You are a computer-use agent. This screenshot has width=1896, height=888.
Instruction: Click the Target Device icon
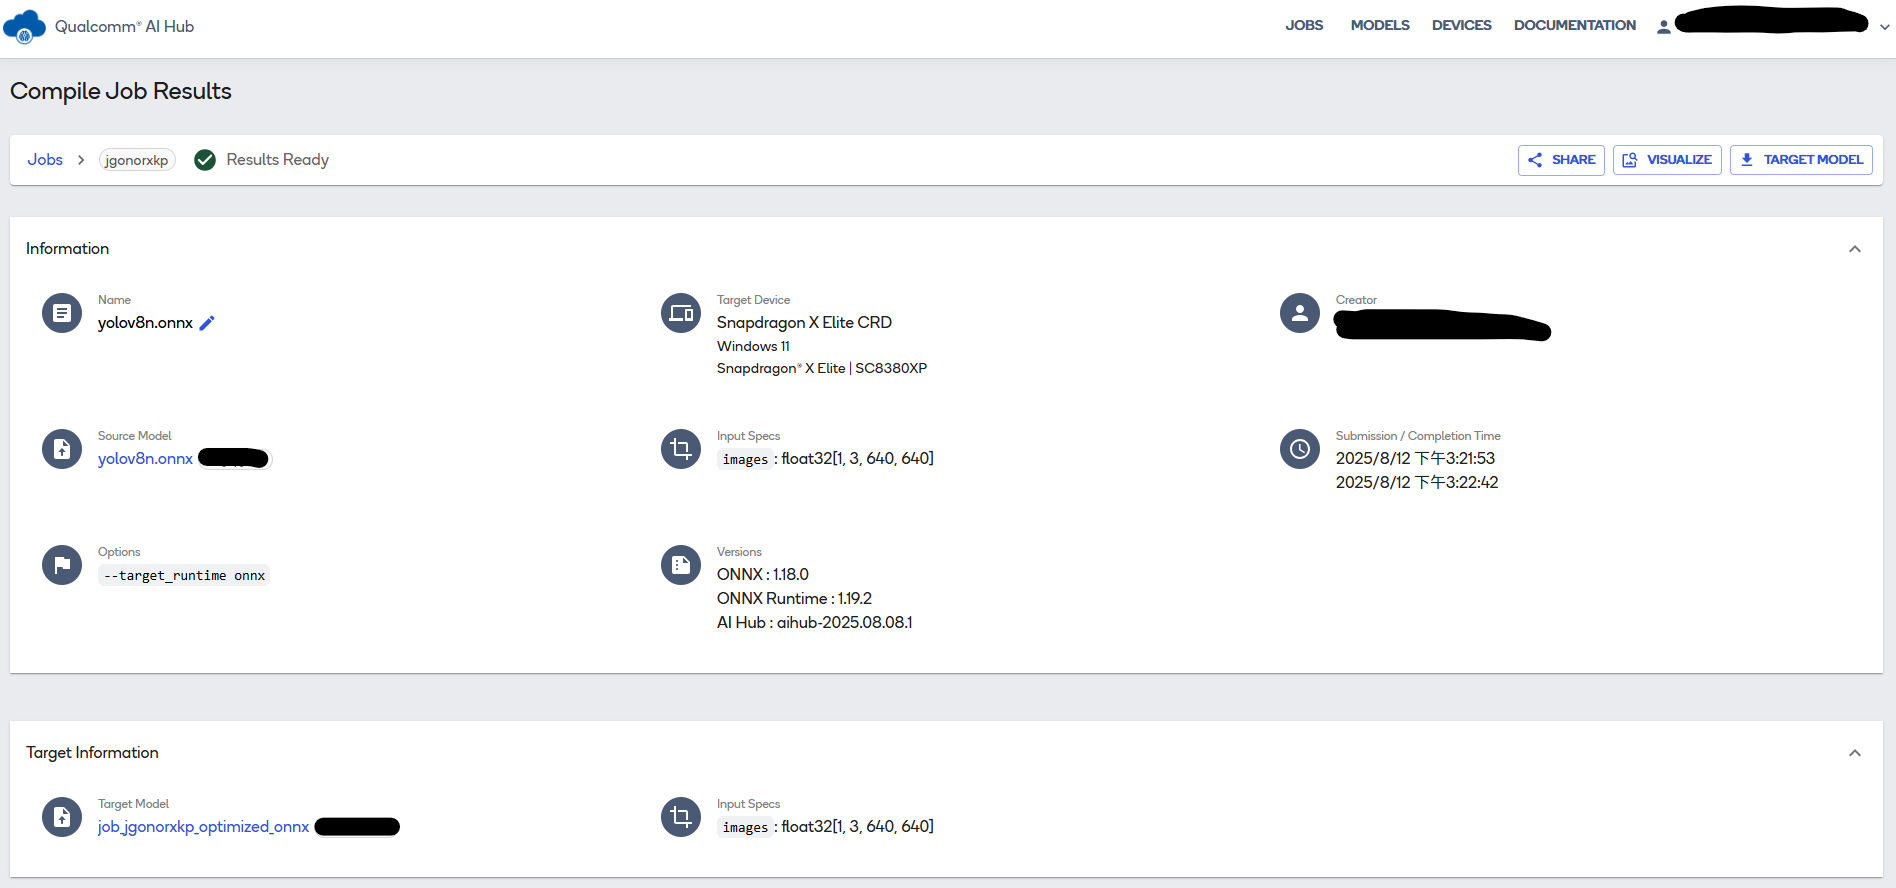click(681, 313)
